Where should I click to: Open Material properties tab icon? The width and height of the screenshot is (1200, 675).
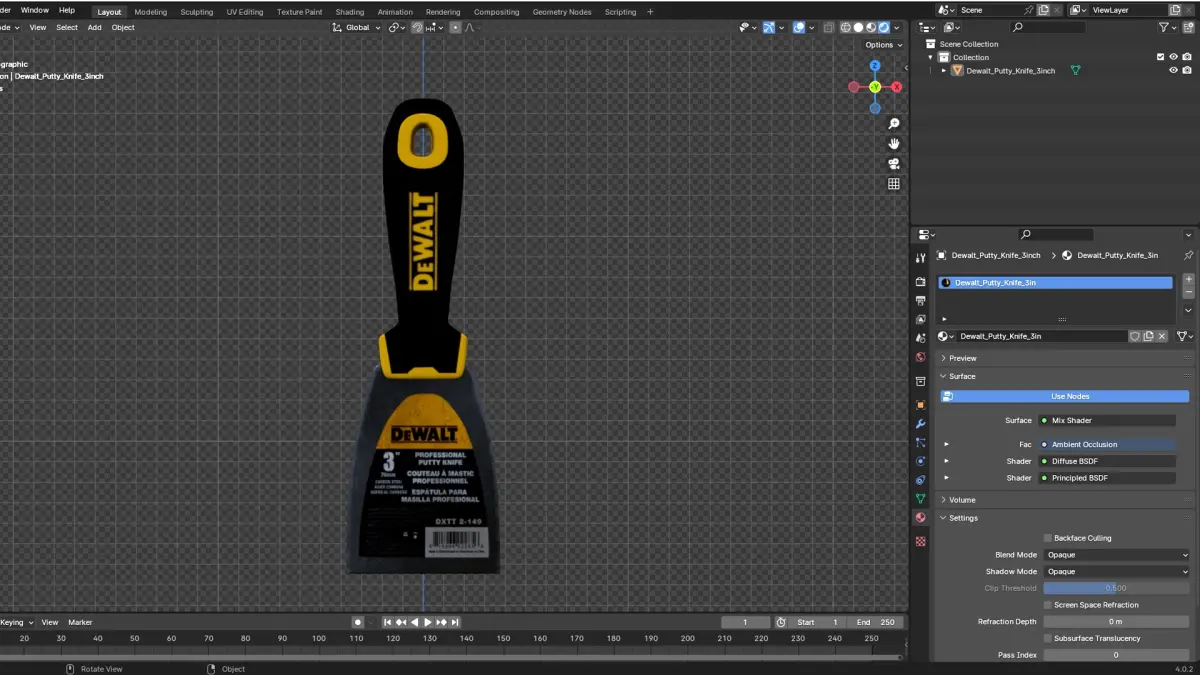click(920, 518)
